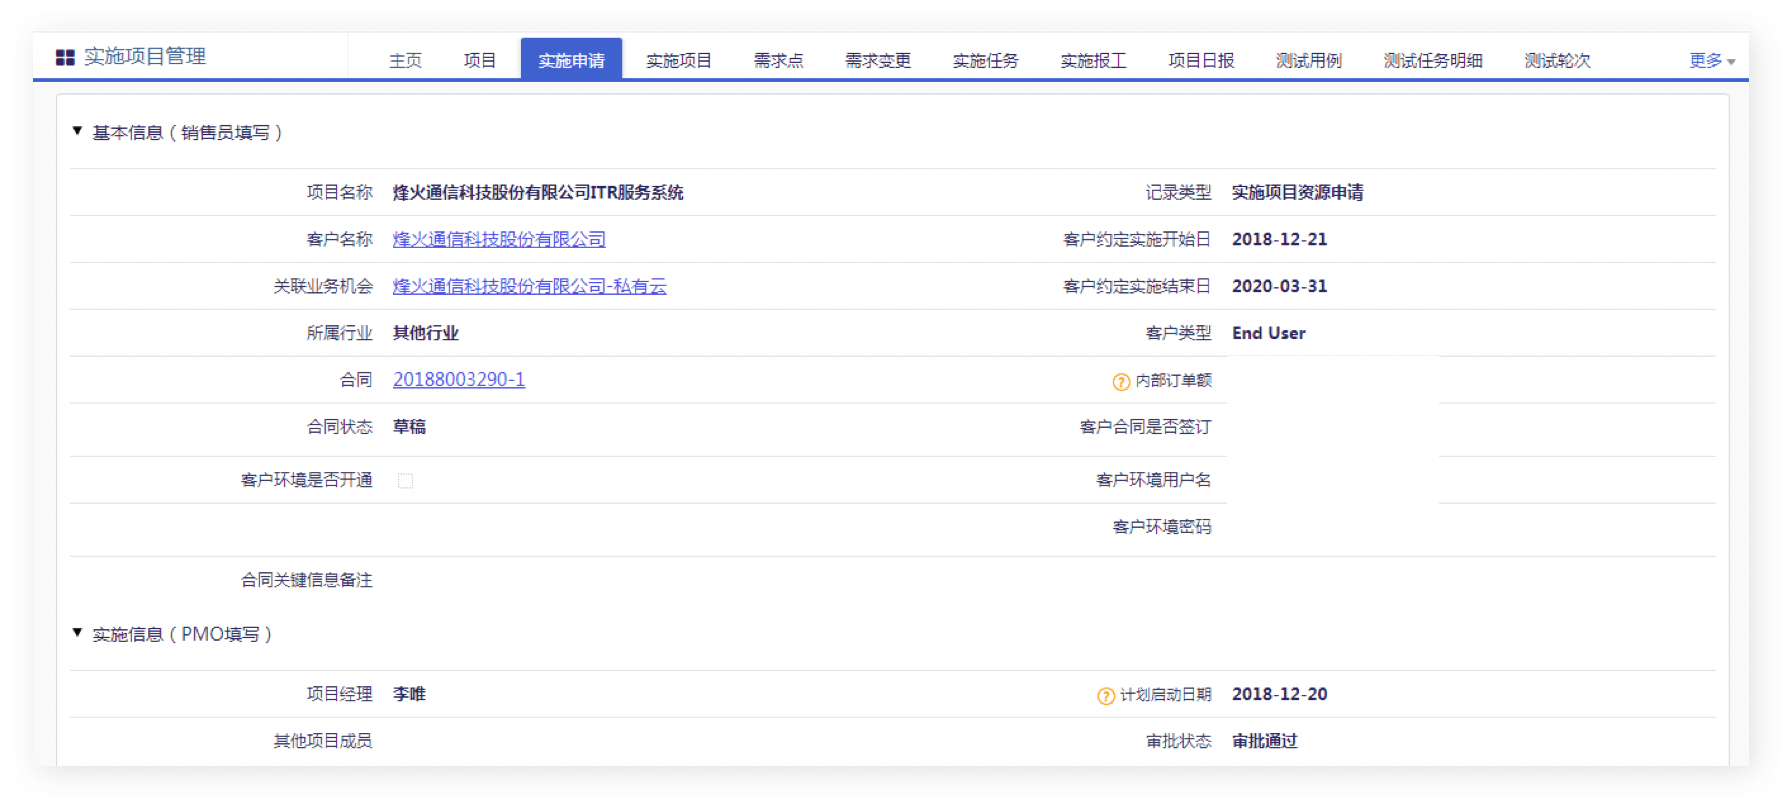Click the approval status 审批通过

click(x=1264, y=740)
